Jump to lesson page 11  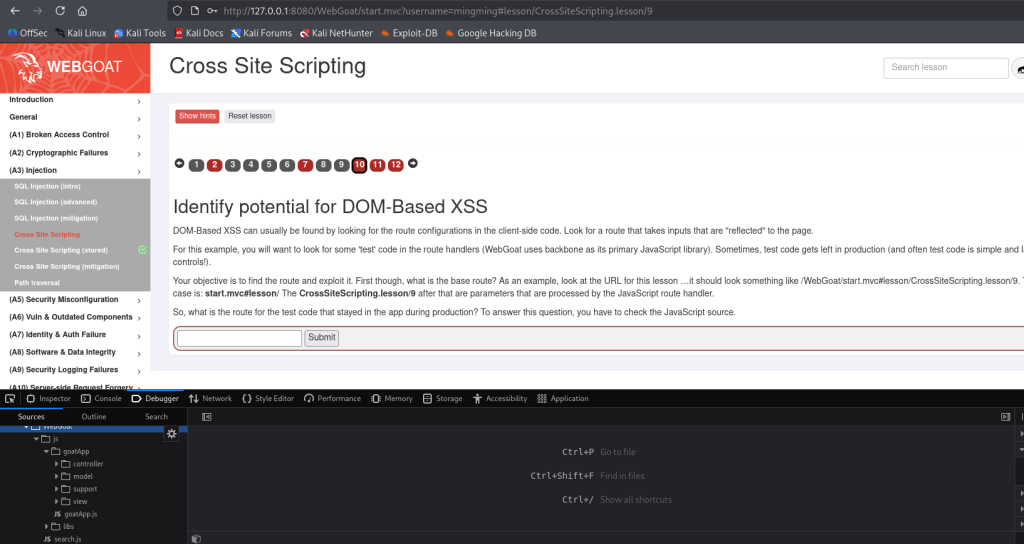pyautogui.click(x=377, y=165)
